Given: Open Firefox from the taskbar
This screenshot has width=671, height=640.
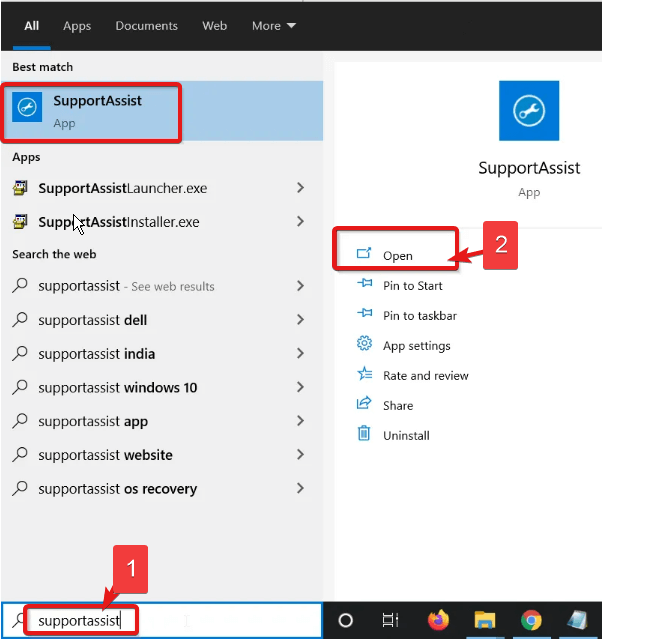Looking at the screenshot, I should coord(438,620).
